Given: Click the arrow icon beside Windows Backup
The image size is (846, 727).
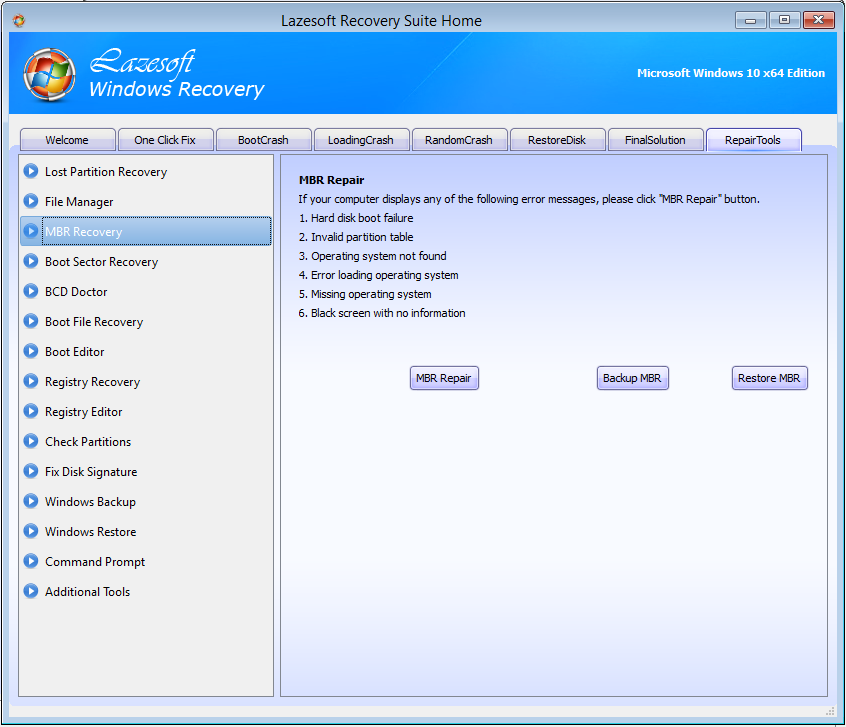Looking at the screenshot, I should point(31,501).
